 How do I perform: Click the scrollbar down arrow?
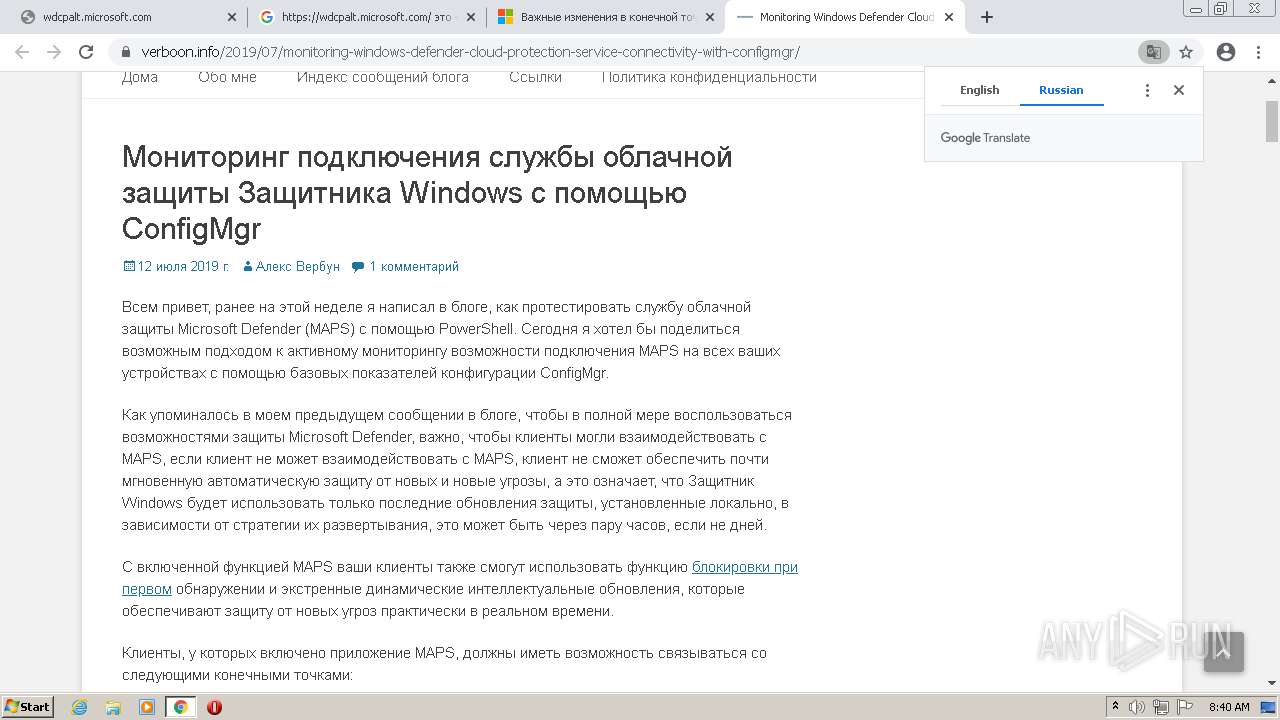pyautogui.click(x=1272, y=683)
